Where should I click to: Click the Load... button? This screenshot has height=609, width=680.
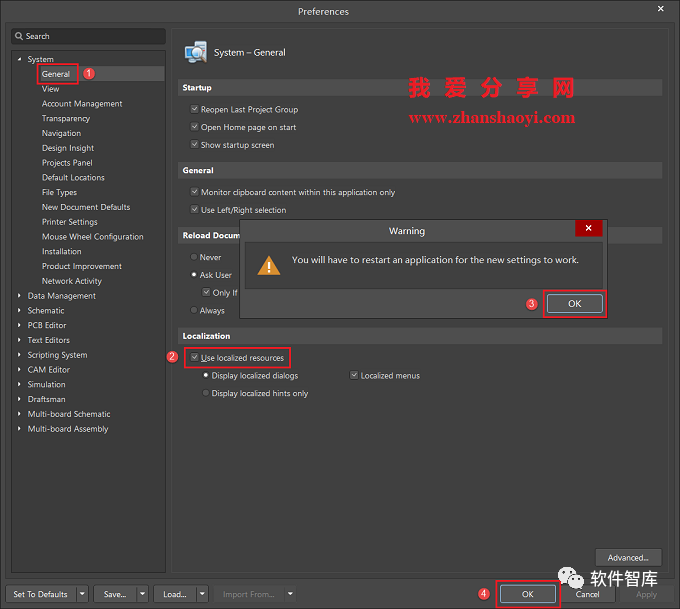[x=175, y=594]
